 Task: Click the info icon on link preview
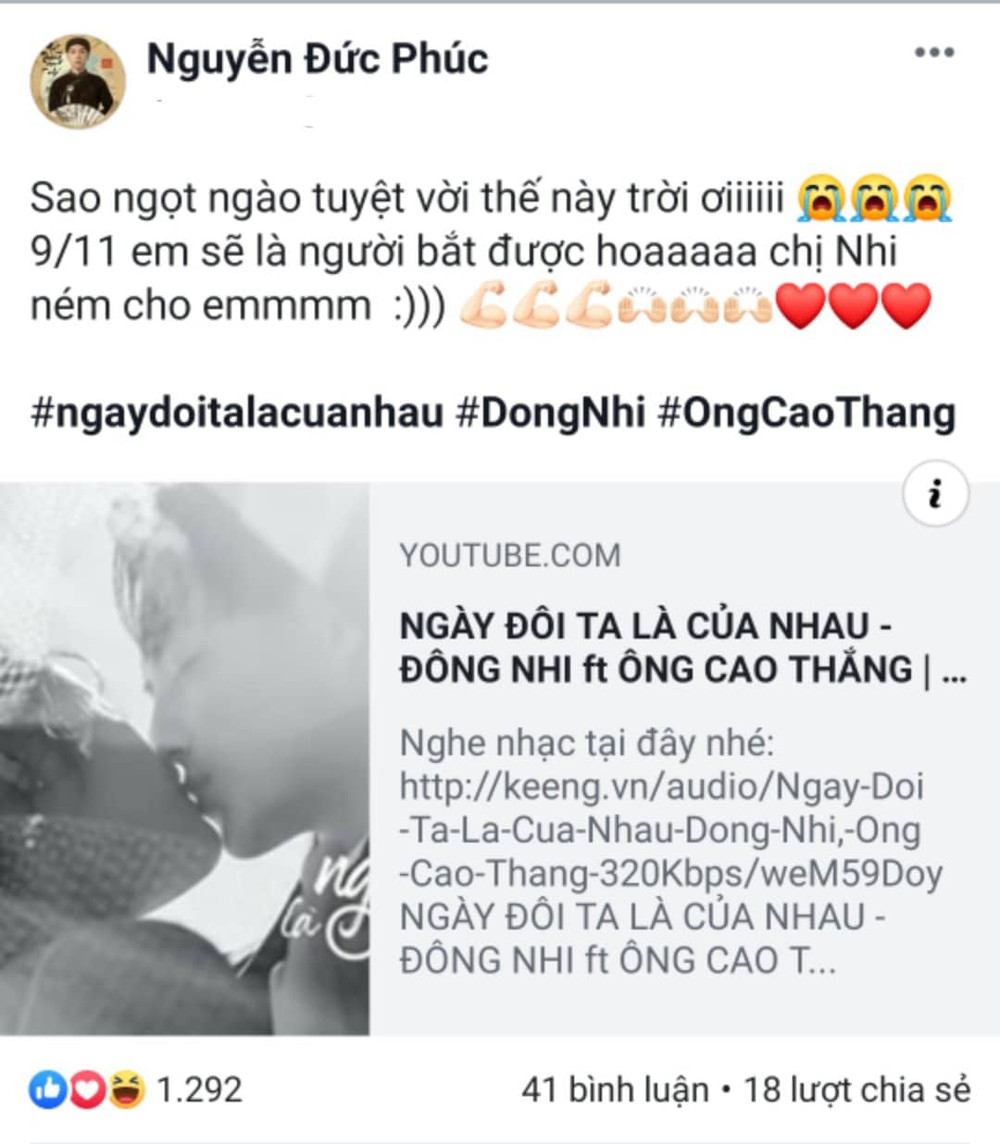coord(936,494)
